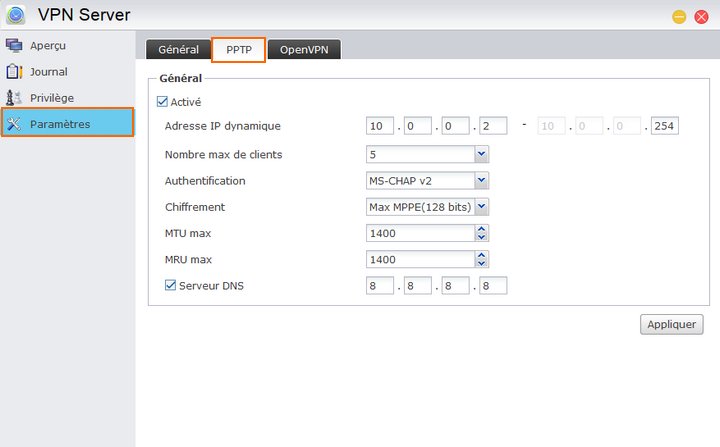Close the VPN Server window

(701, 17)
